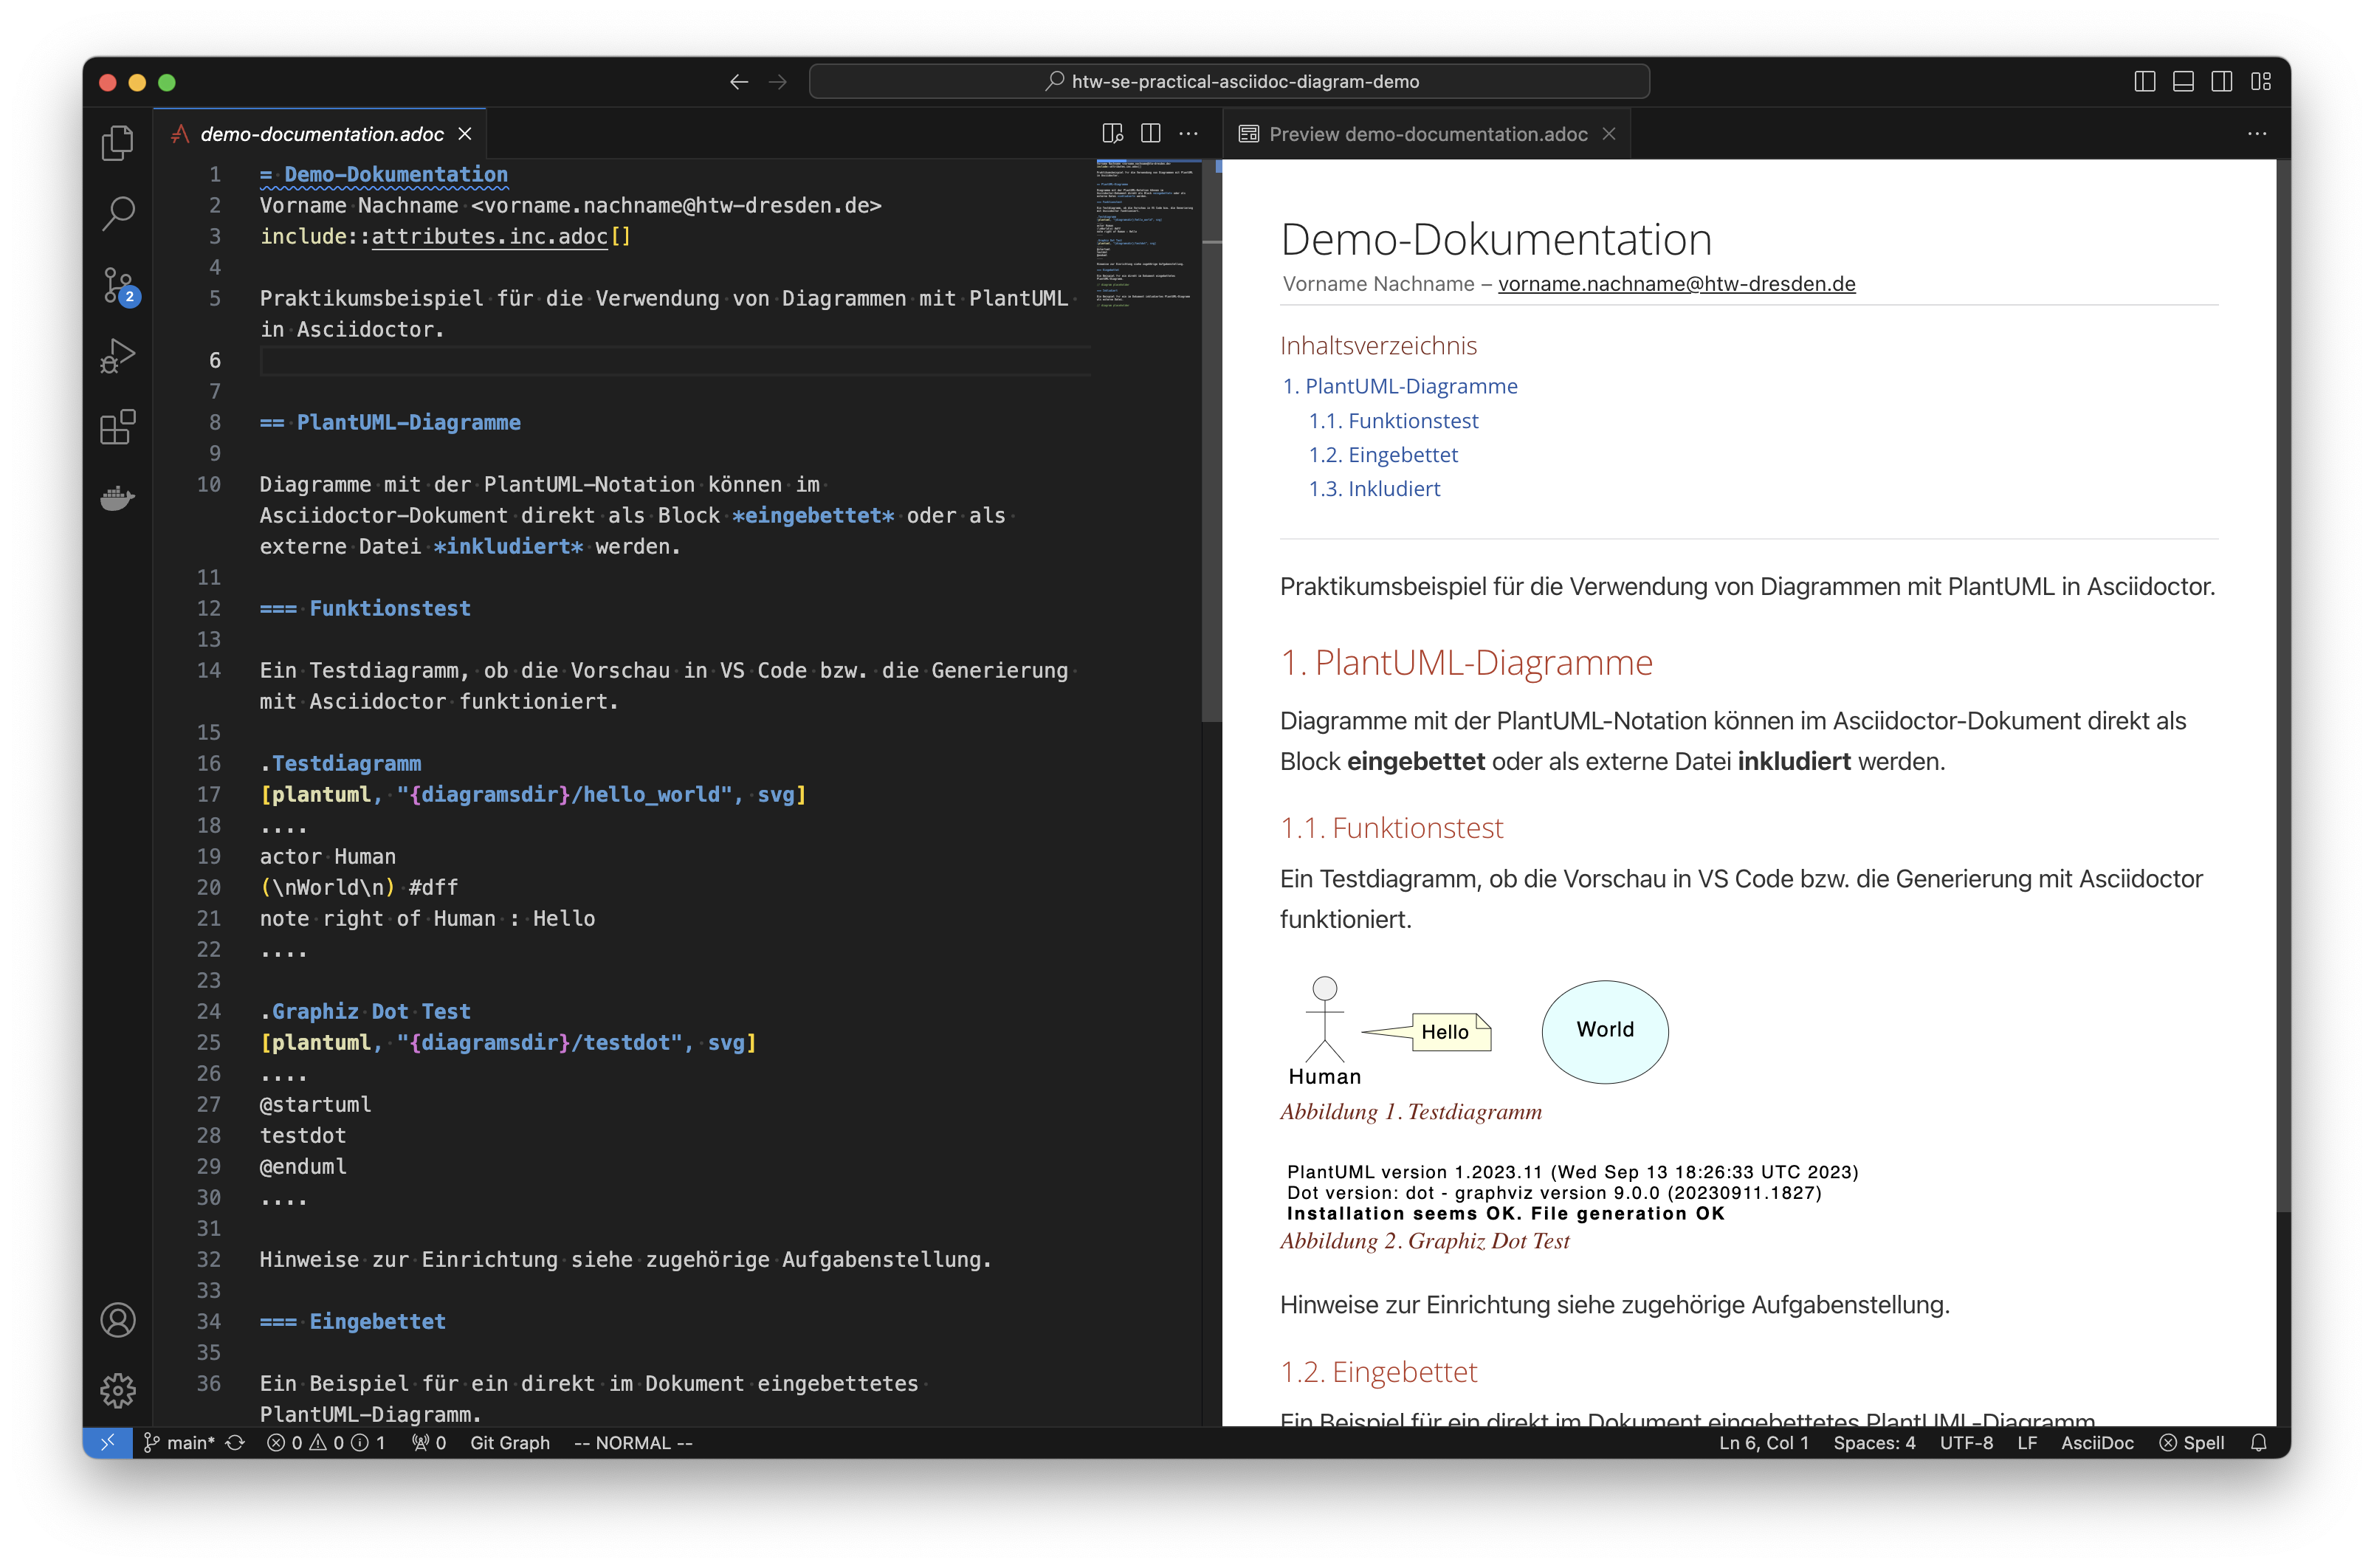This screenshot has height=1568, width=2374.
Task: Click the Git Graph status bar button
Action: pyautogui.click(x=509, y=1443)
